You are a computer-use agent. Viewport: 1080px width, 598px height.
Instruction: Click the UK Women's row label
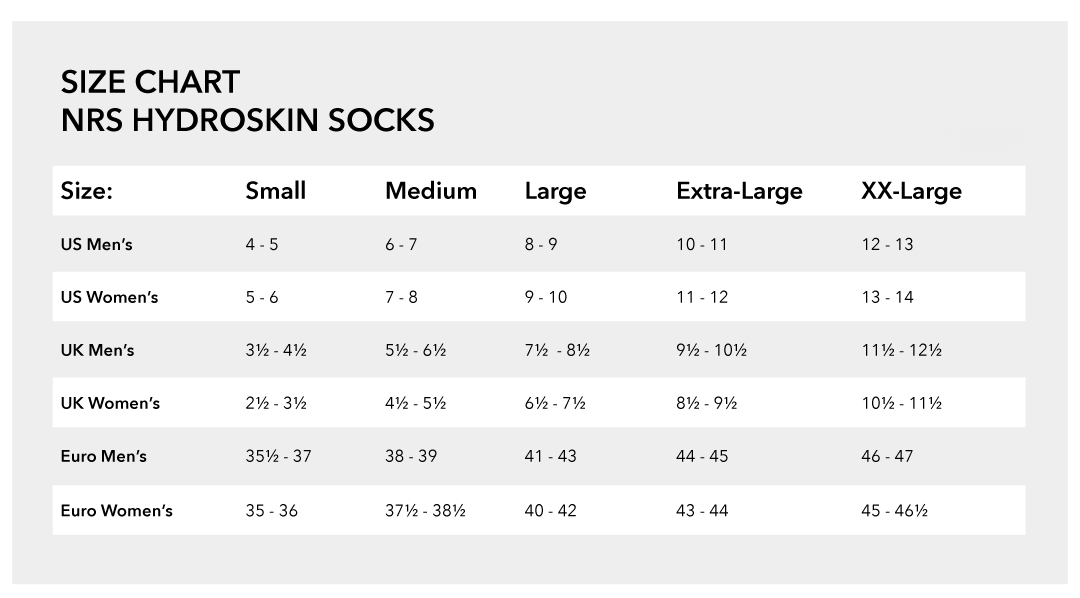(x=110, y=403)
